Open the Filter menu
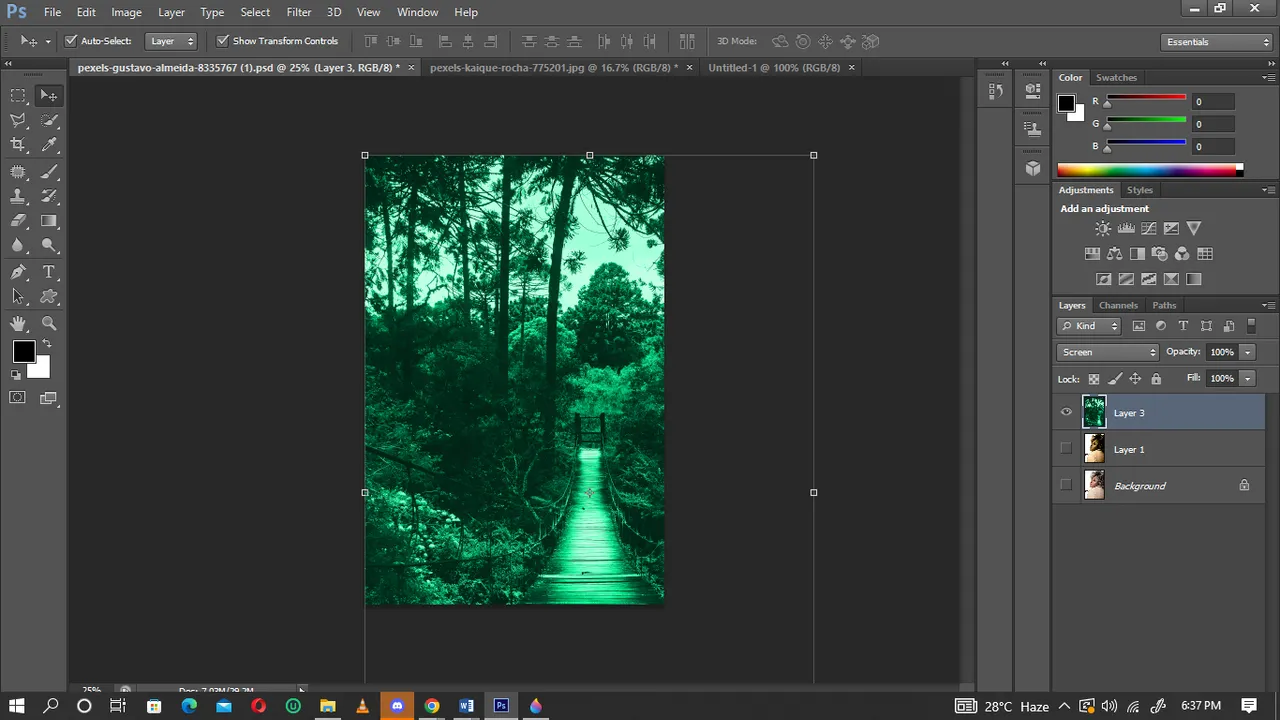Viewport: 1280px width, 720px height. 299,12
